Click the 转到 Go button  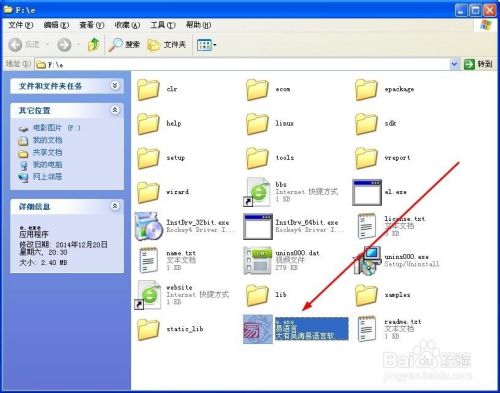pyautogui.click(x=478, y=64)
